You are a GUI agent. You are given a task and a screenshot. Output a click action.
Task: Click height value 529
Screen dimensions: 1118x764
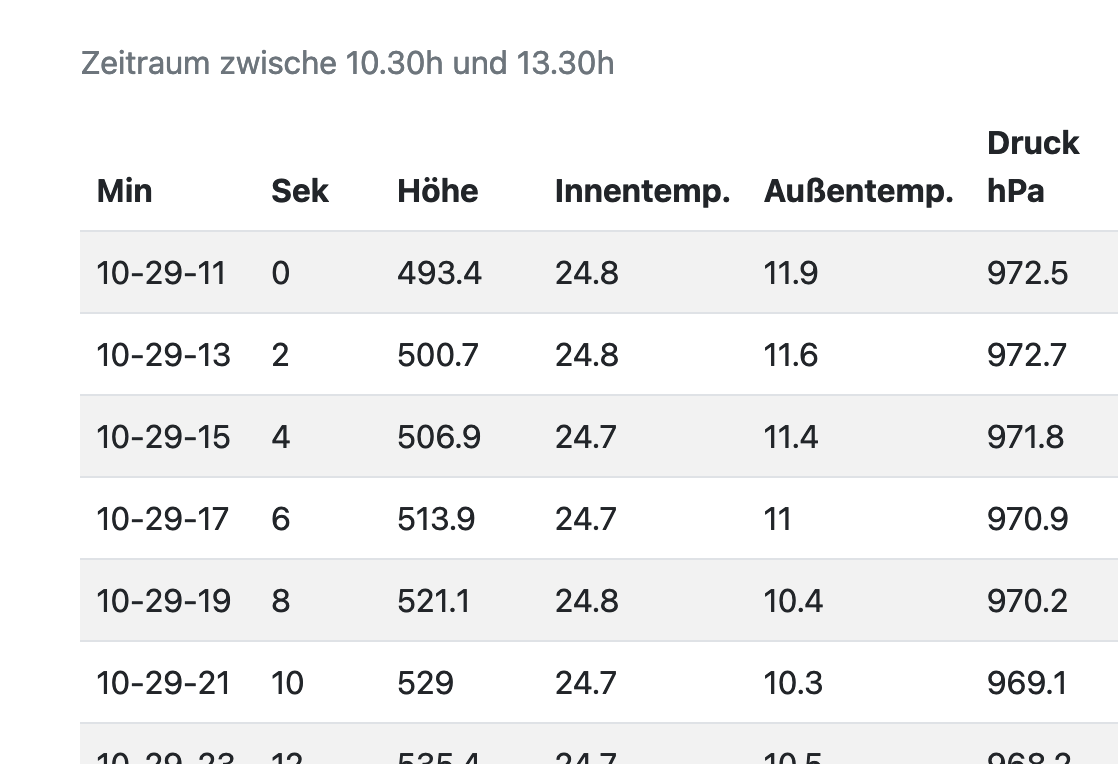point(425,683)
